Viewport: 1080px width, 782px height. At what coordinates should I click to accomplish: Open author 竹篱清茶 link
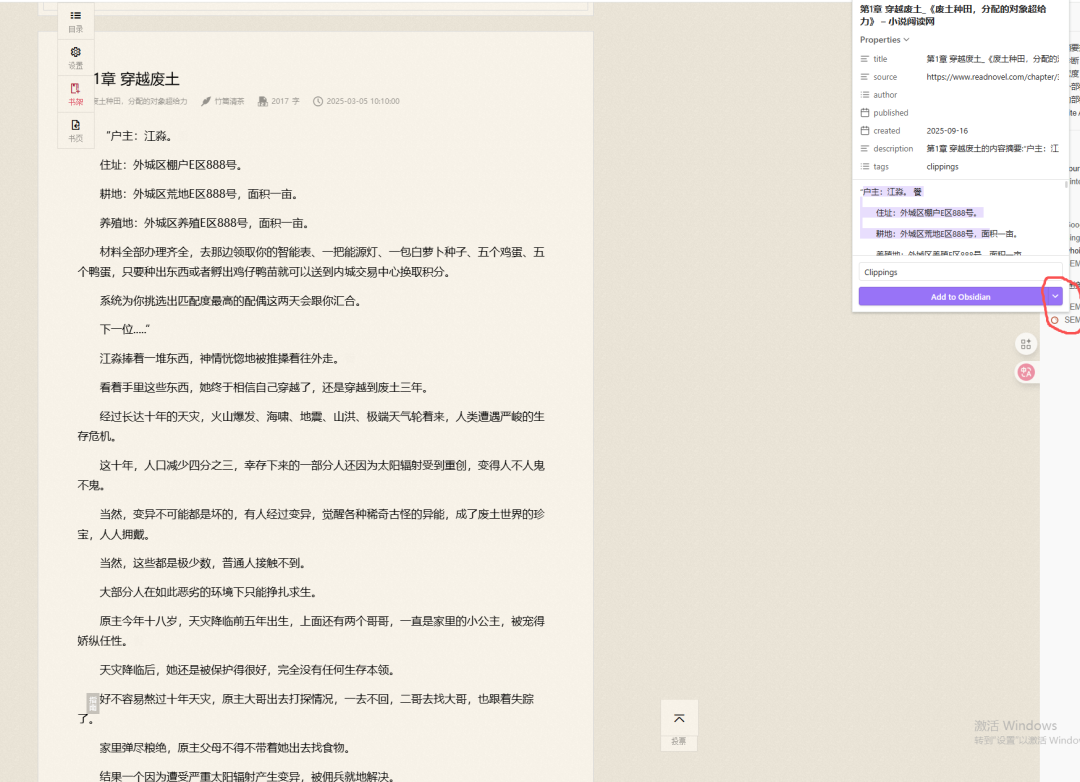228,101
